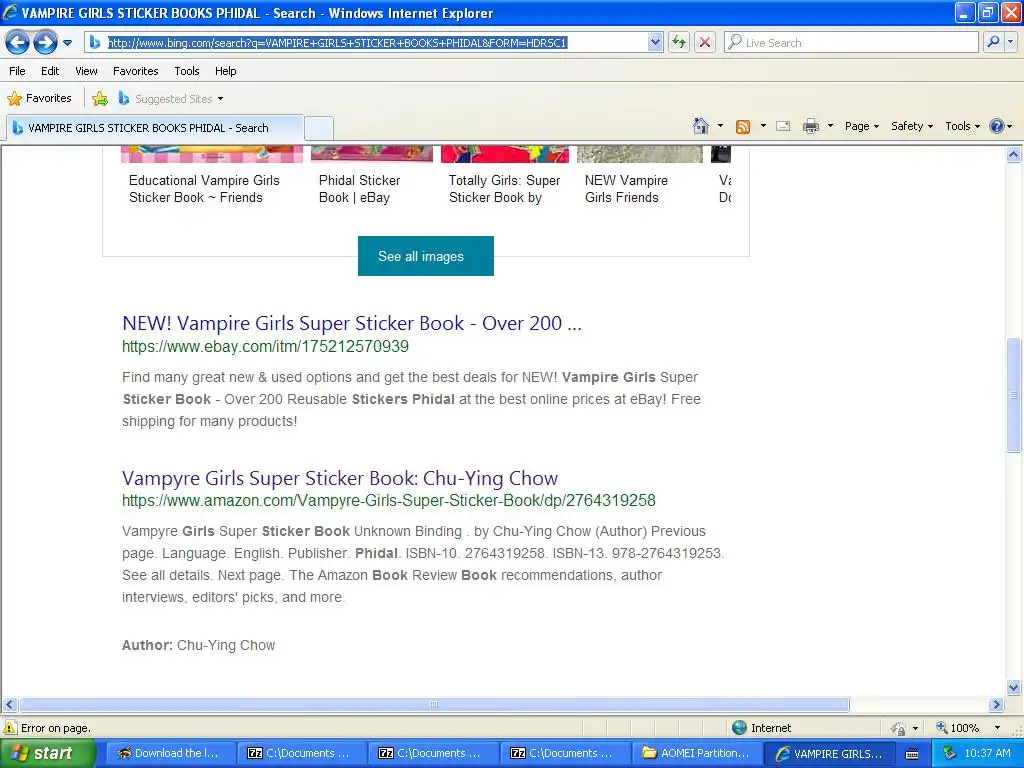Open the File menu
The width and height of the screenshot is (1024, 768).
(18, 71)
